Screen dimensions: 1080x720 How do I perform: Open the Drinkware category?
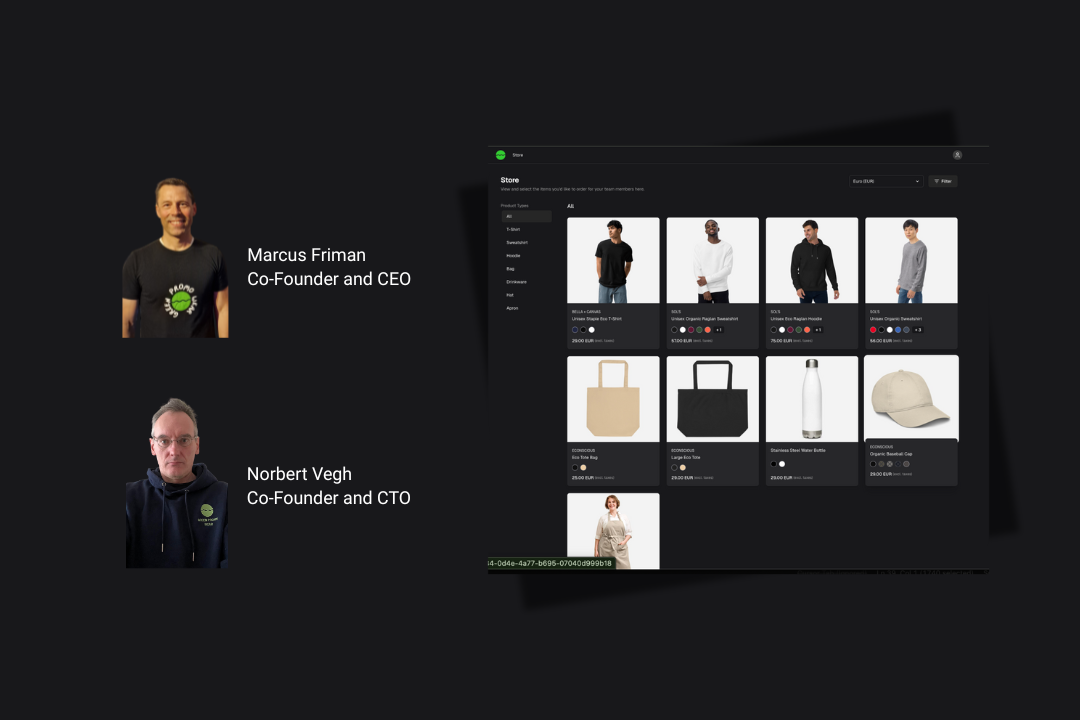516,282
